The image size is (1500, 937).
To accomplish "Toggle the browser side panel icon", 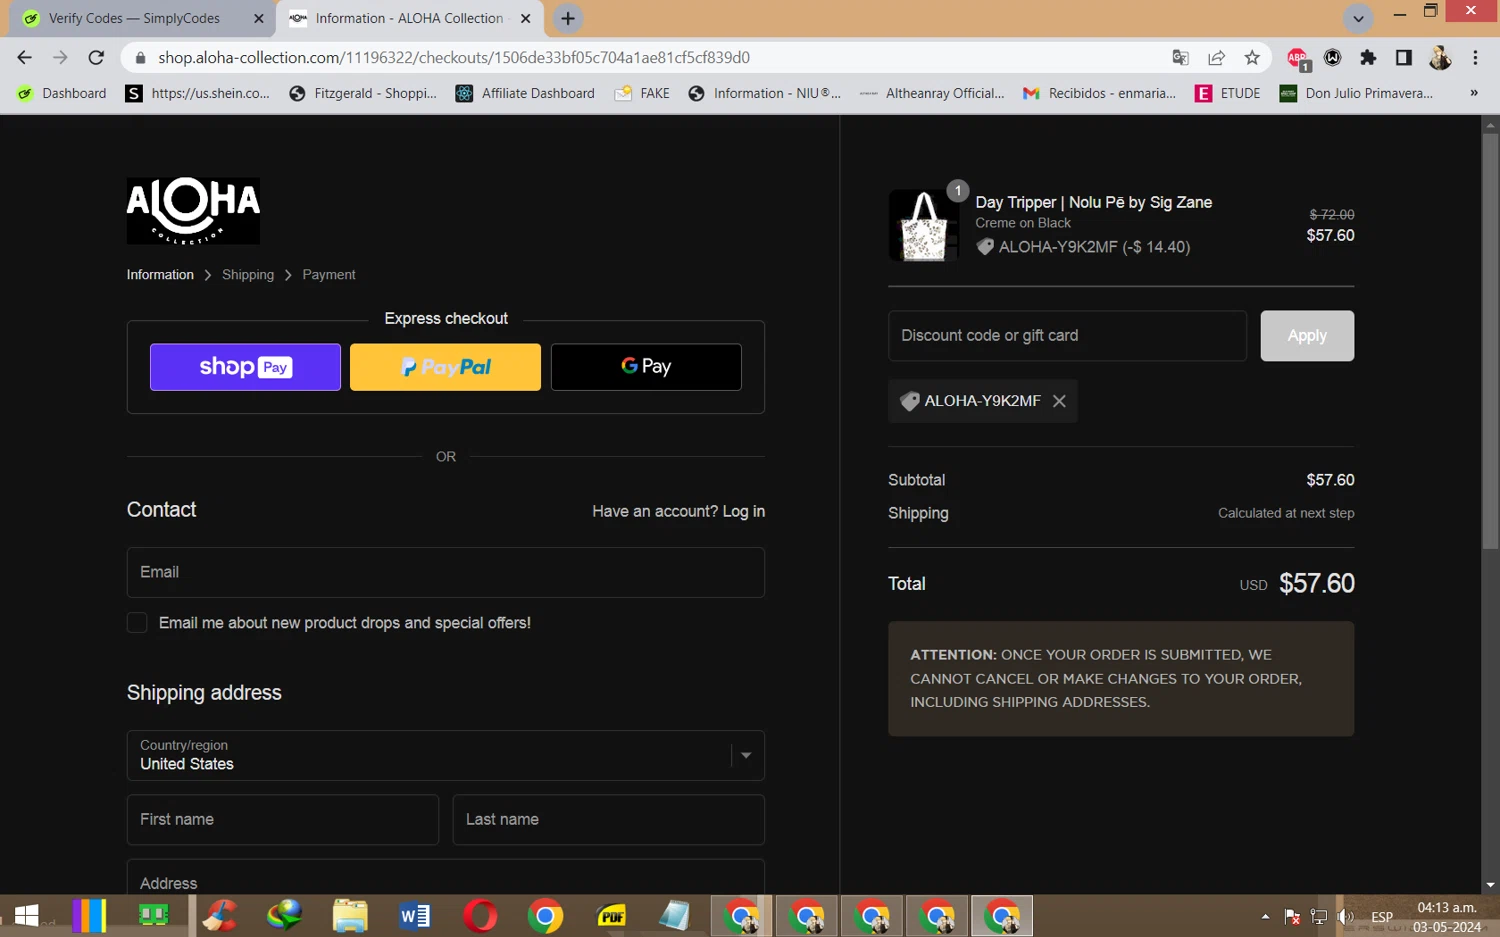I will point(1404,58).
